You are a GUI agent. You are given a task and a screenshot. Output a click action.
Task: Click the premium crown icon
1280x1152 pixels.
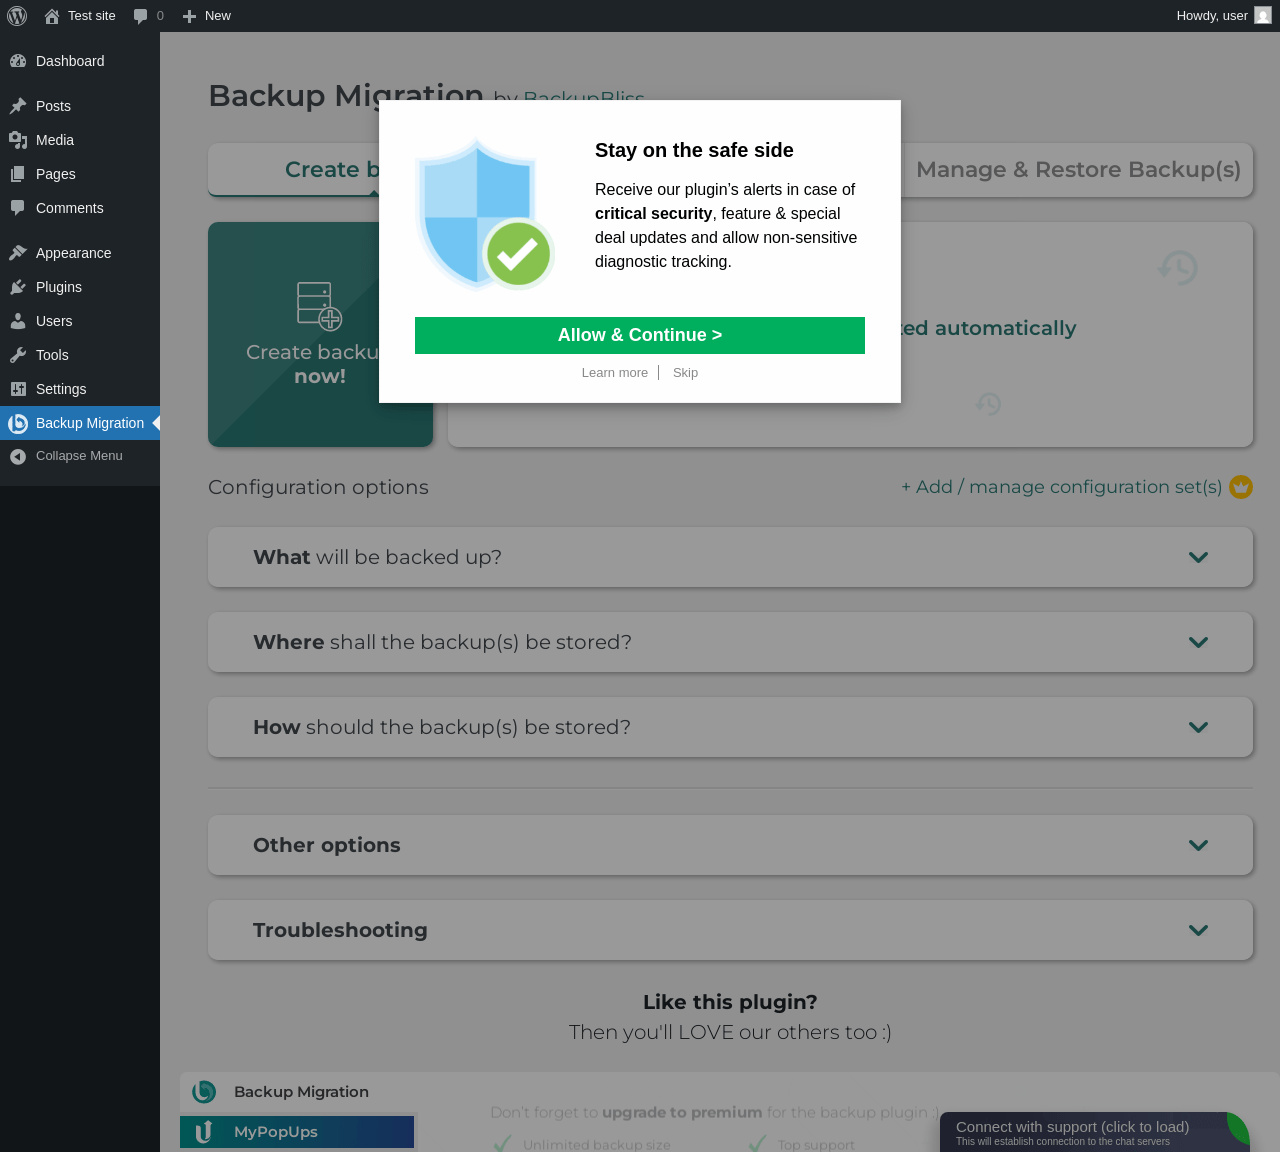pyautogui.click(x=1241, y=487)
